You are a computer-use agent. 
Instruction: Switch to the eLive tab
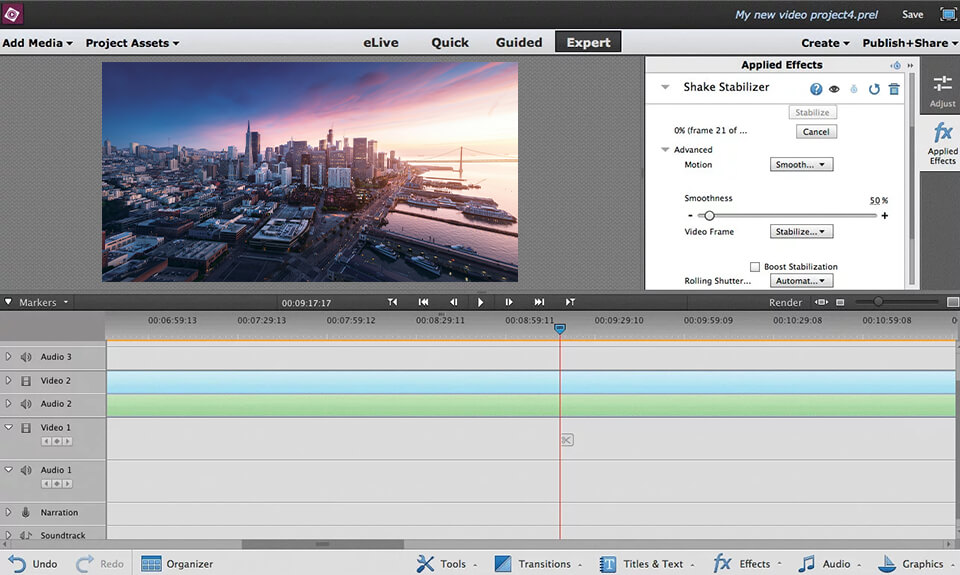(381, 43)
